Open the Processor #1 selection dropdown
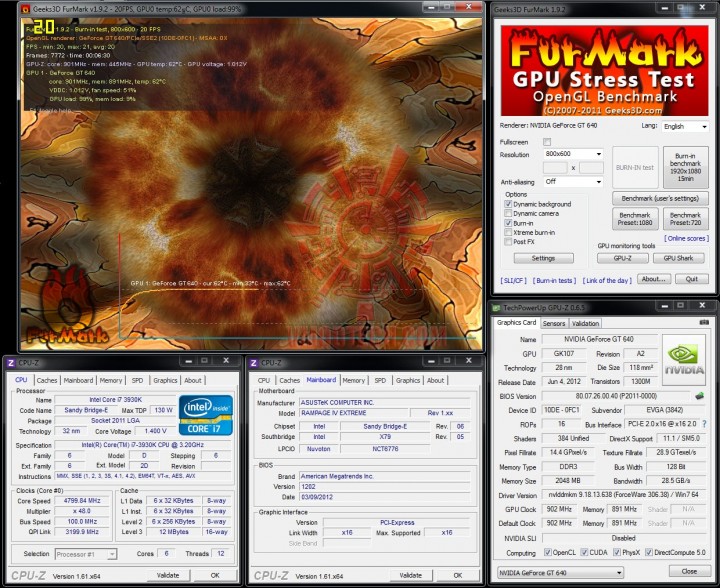This screenshot has width=720, height=588. [x=86, y=554]
